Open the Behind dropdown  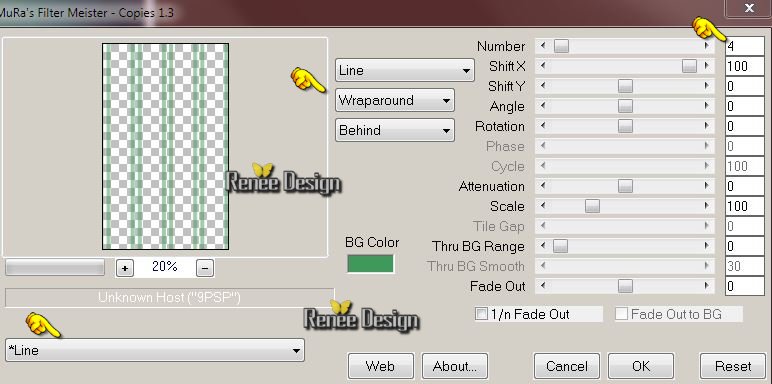[395, 130]
